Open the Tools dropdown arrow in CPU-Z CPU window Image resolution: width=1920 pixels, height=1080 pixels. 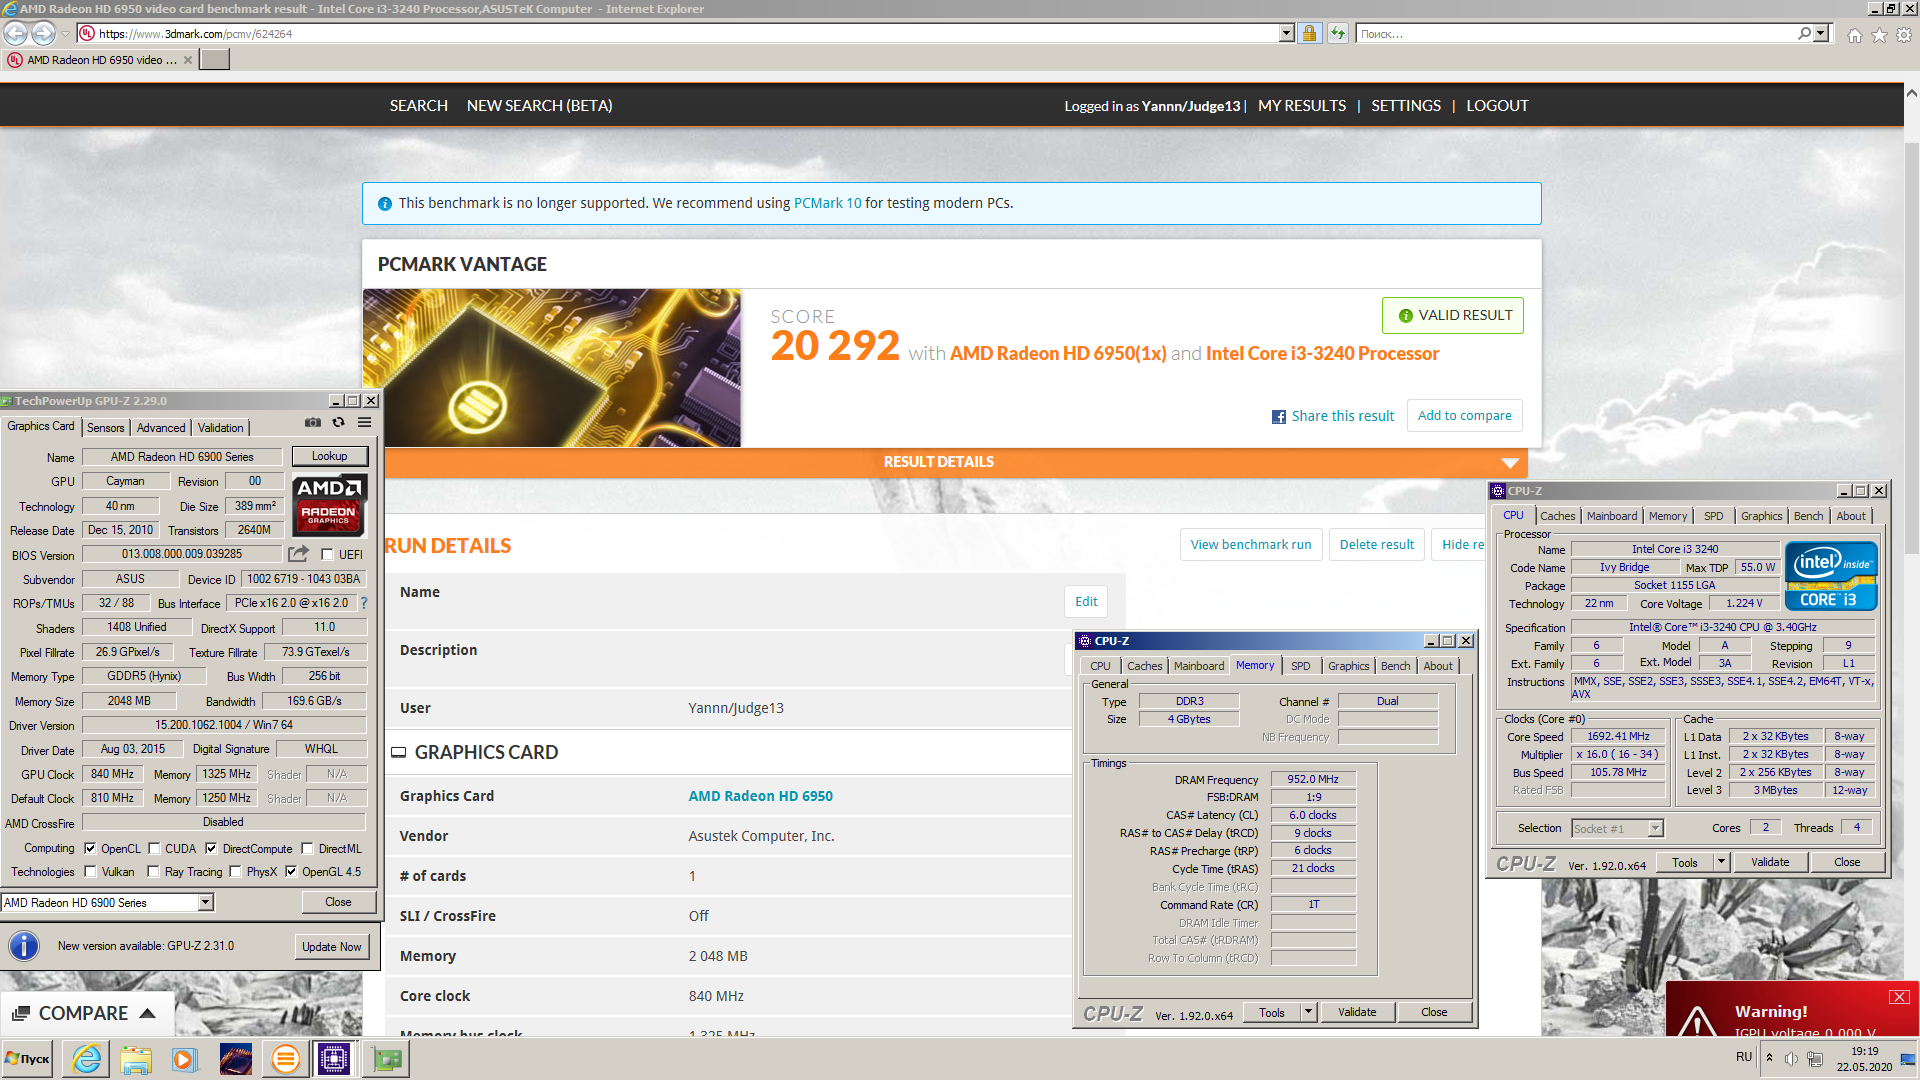click(x=1721, y=862)
